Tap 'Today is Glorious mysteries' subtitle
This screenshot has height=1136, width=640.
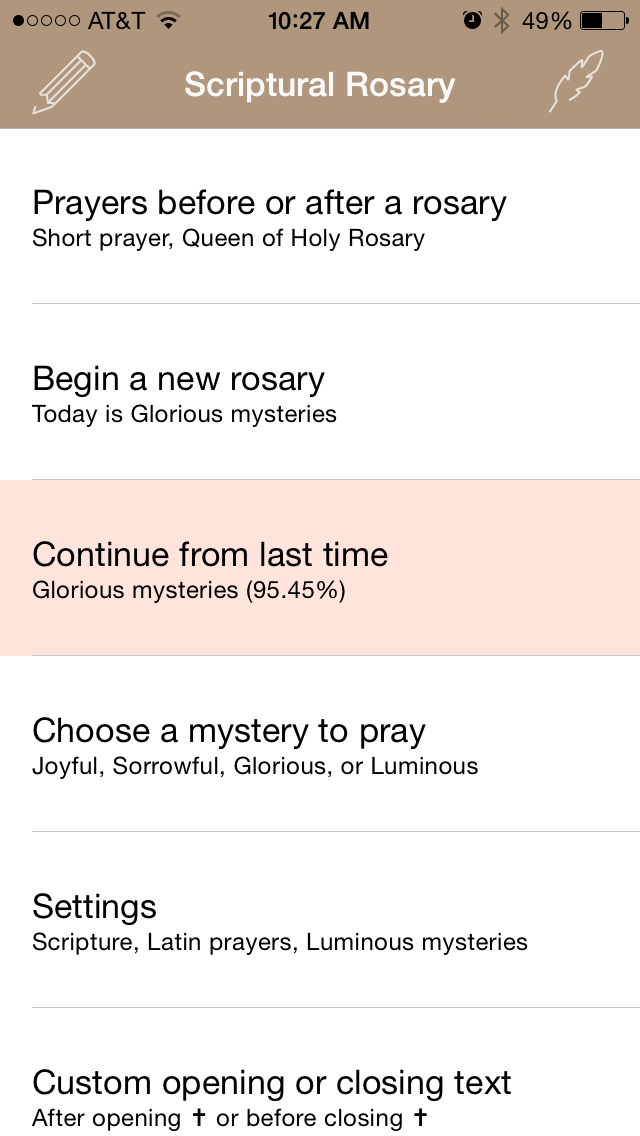point(184,414)
